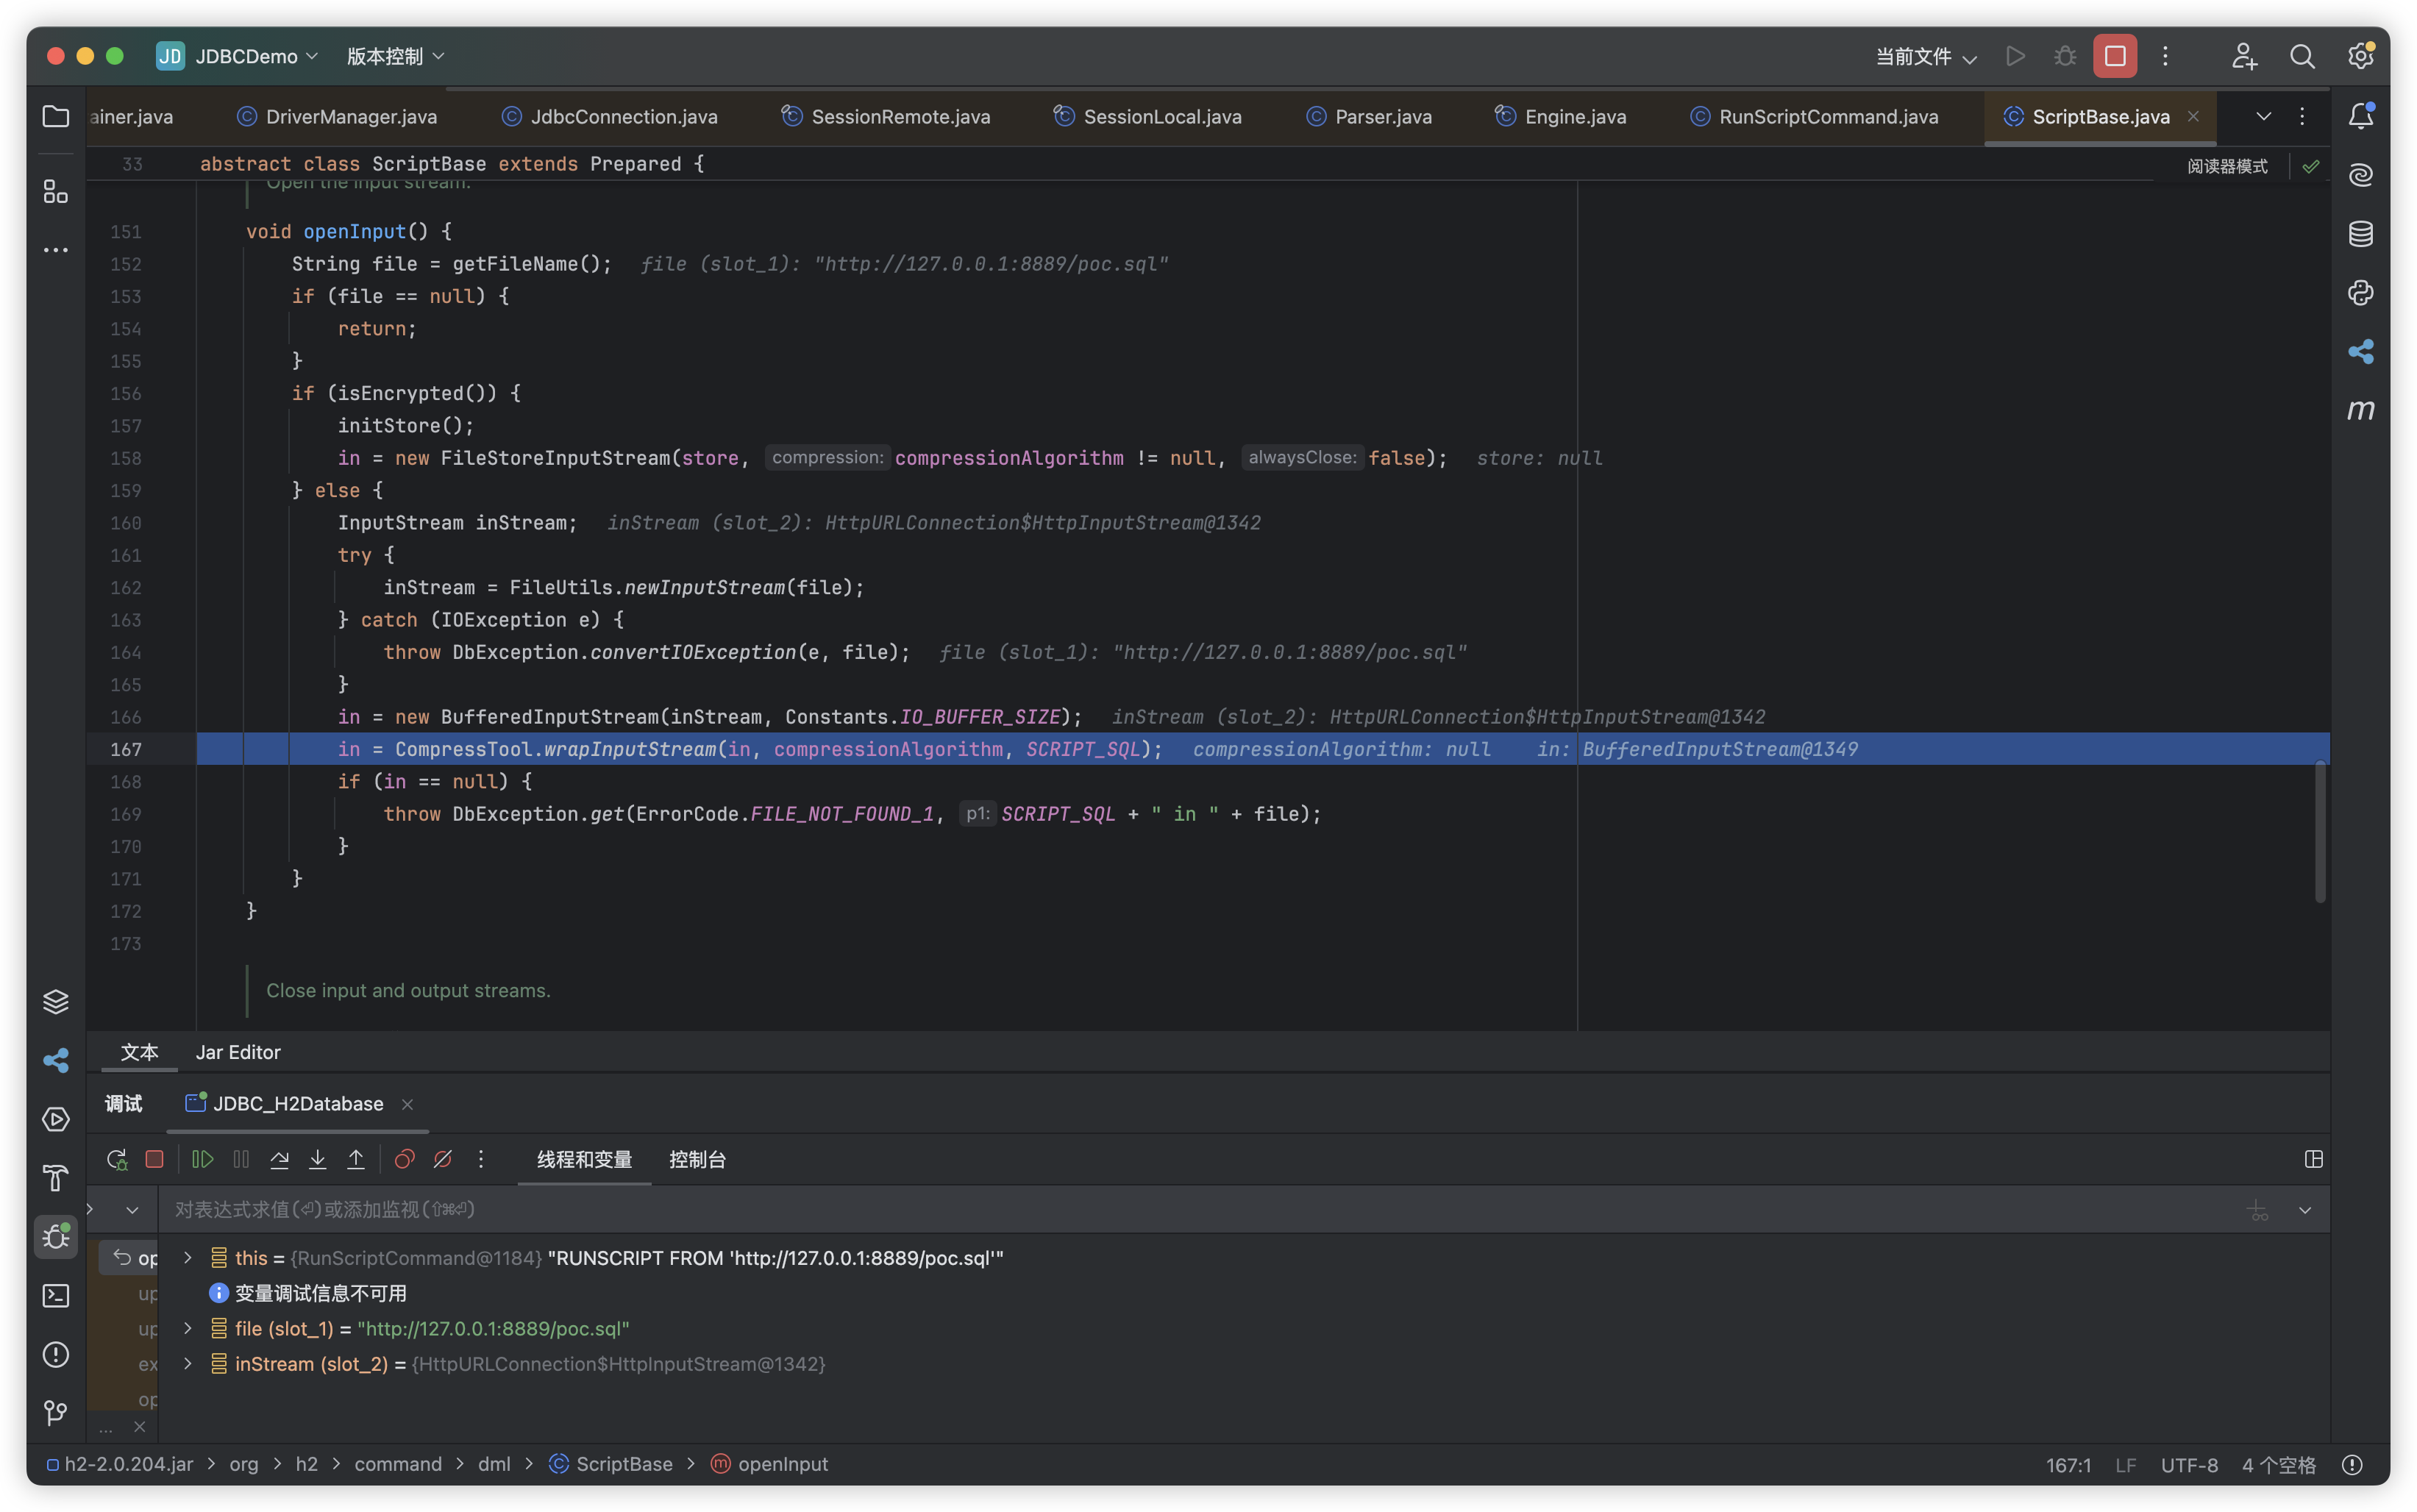
Task: Open the Structure tool window
Action: (x=56, y=192)
